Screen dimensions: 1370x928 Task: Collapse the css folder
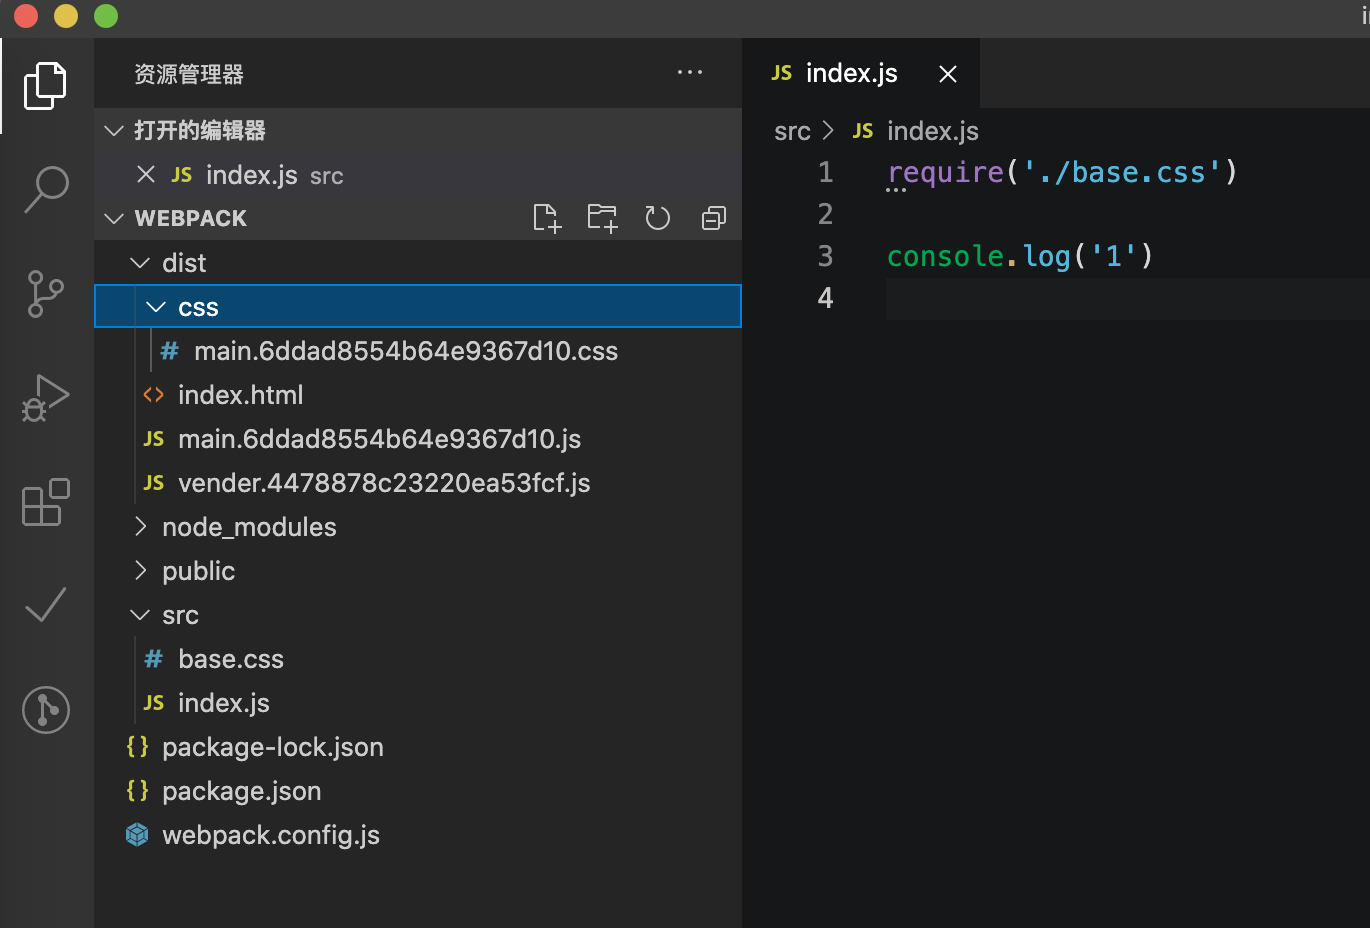(x=156, y=307)
